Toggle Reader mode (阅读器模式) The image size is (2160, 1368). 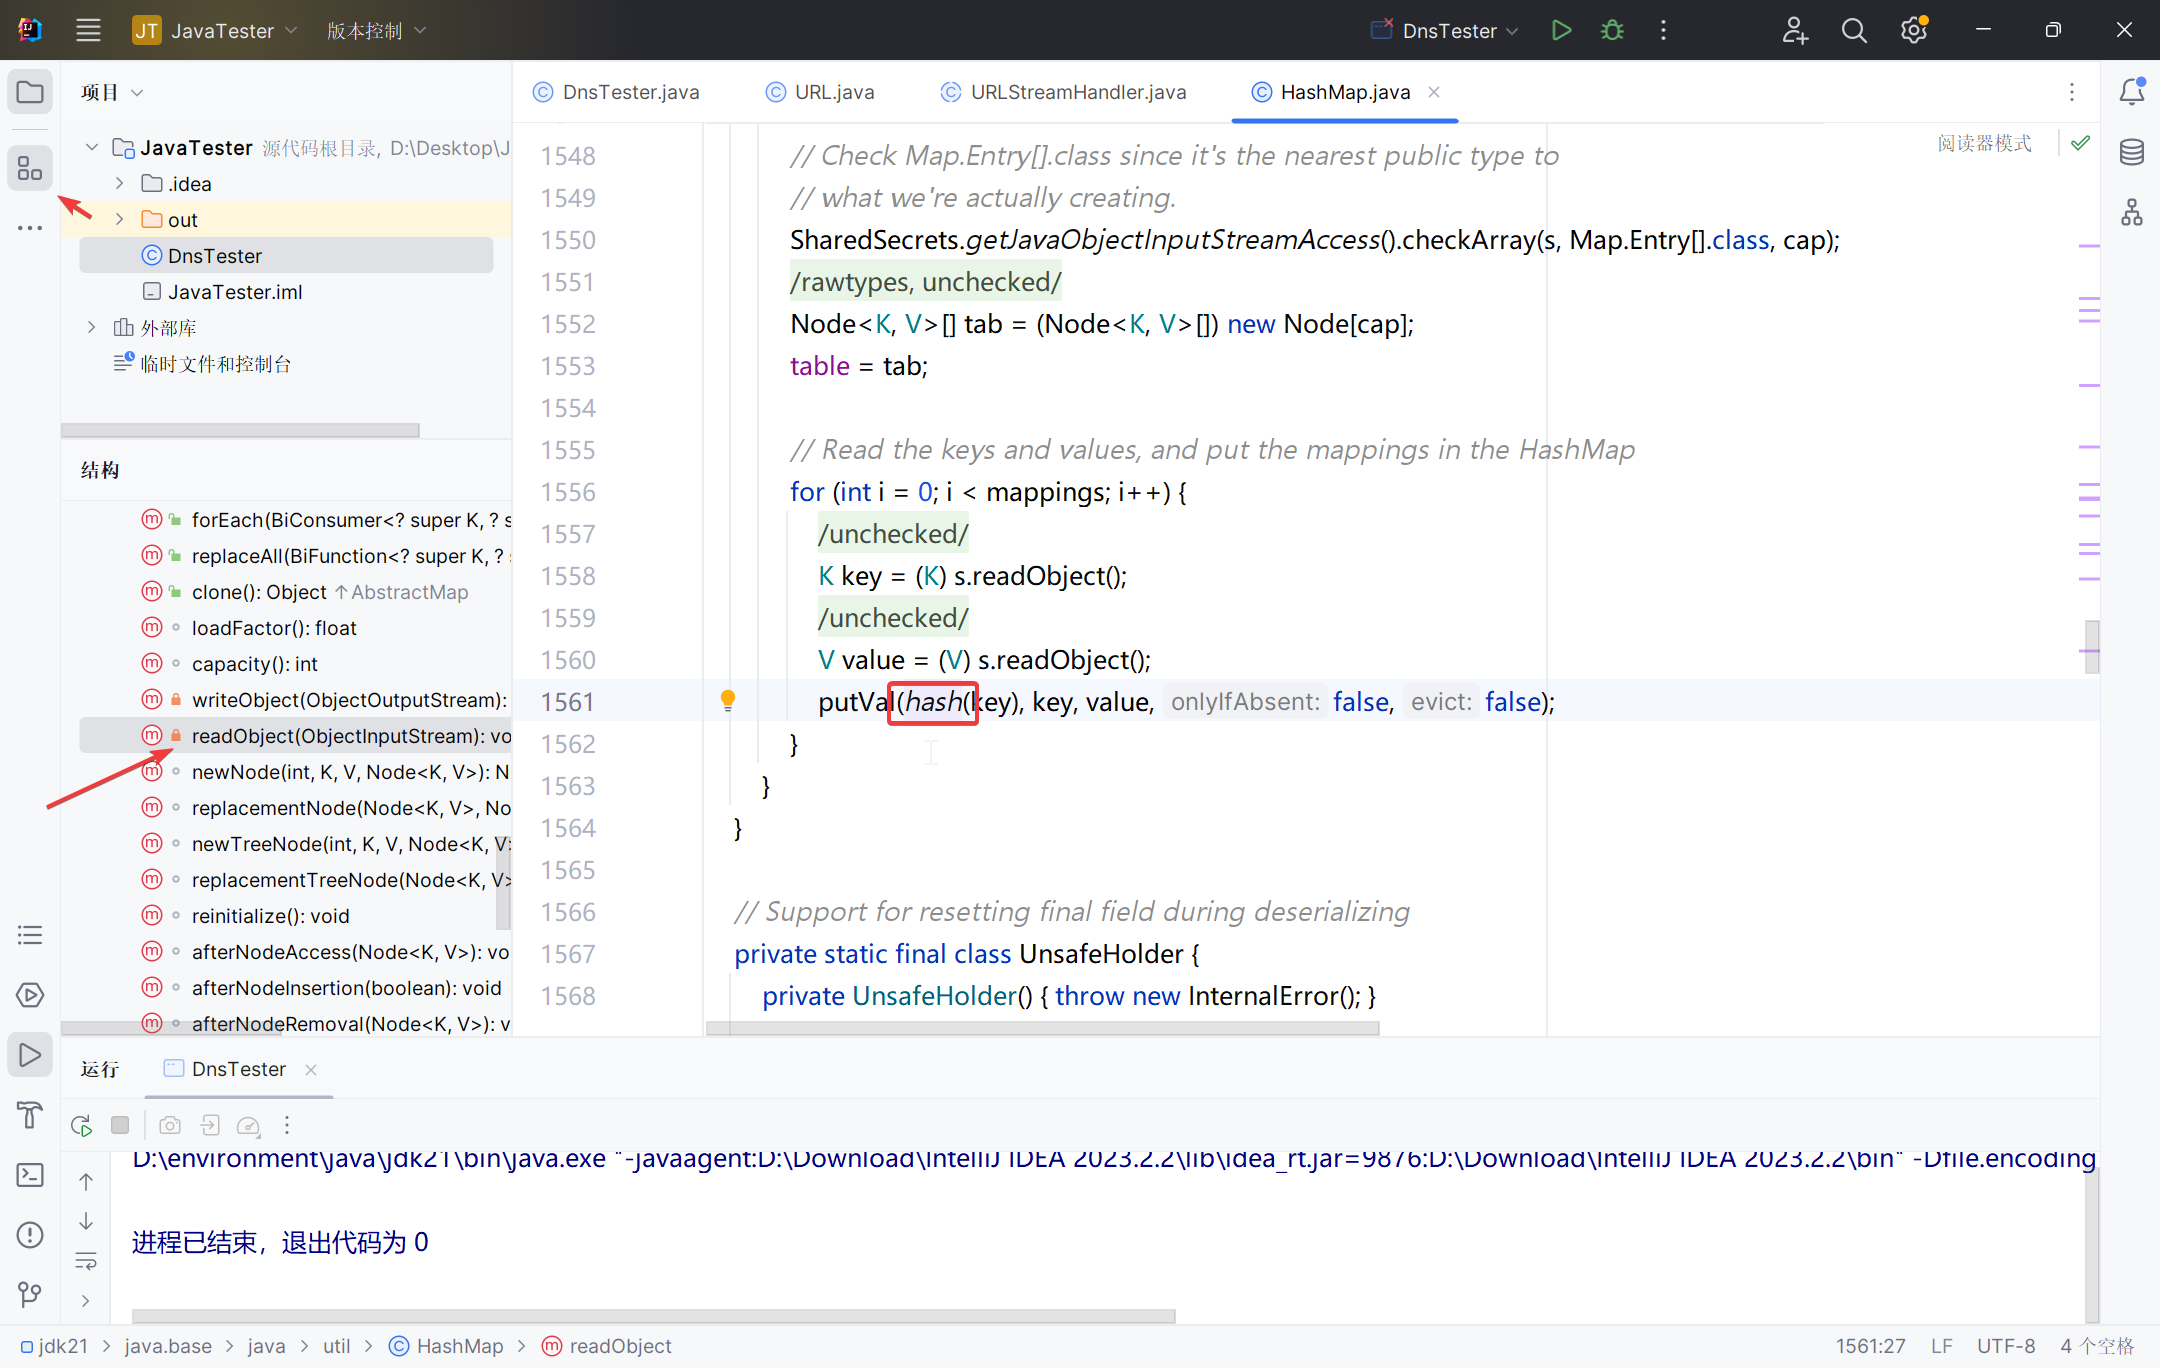pos(1984,143)
